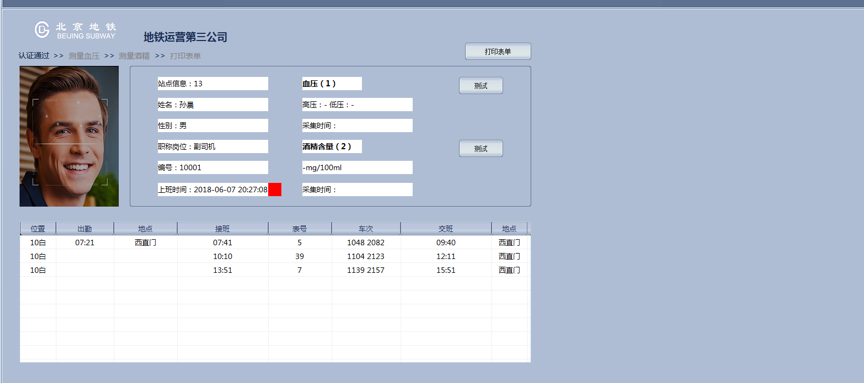
Task: Click the 车次 column header
Action: point(366,228)
